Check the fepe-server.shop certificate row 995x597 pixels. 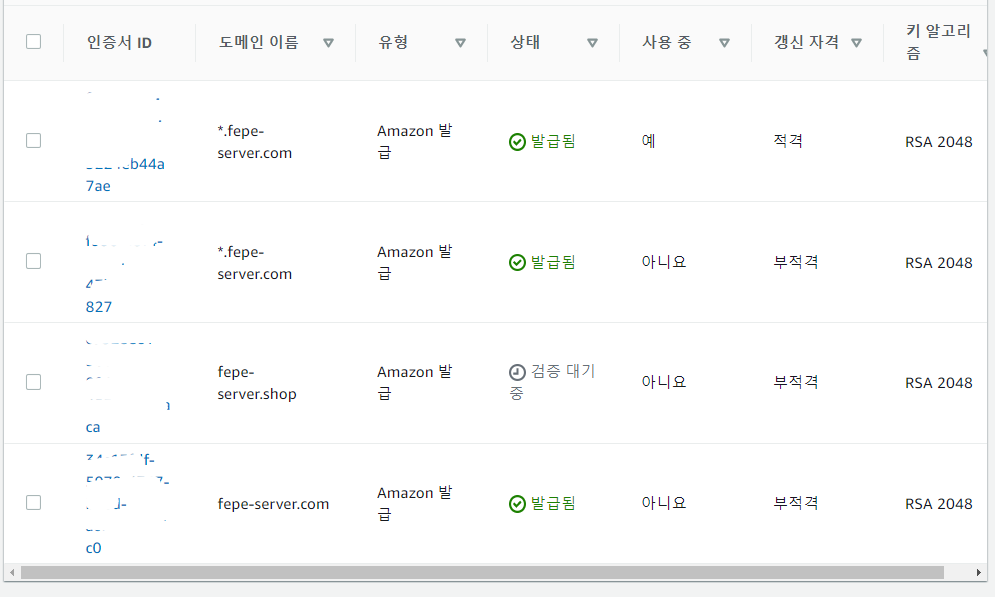[34, 382]
